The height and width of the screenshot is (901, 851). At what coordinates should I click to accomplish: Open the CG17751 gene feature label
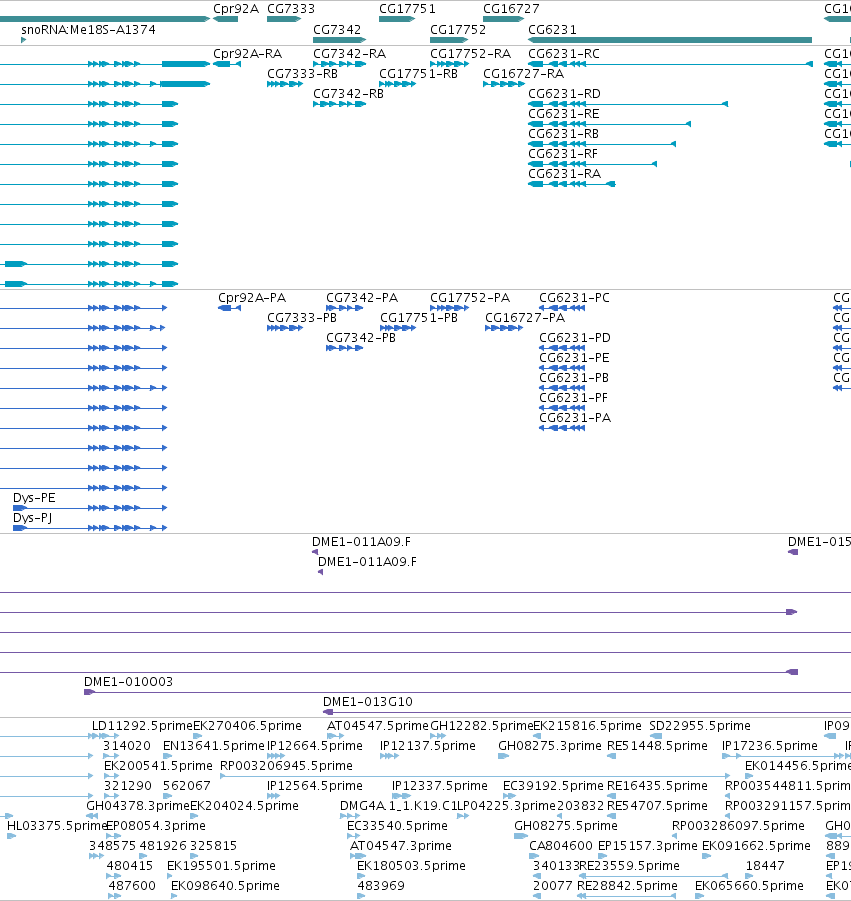407,9
